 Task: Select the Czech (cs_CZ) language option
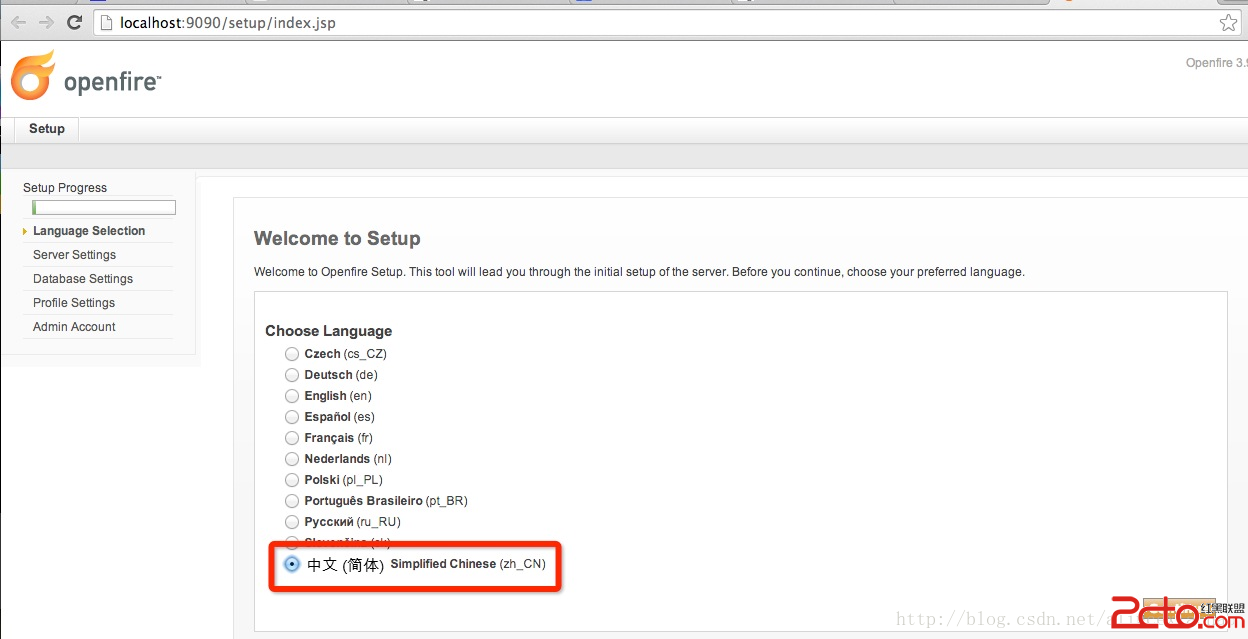click(292, 354)
